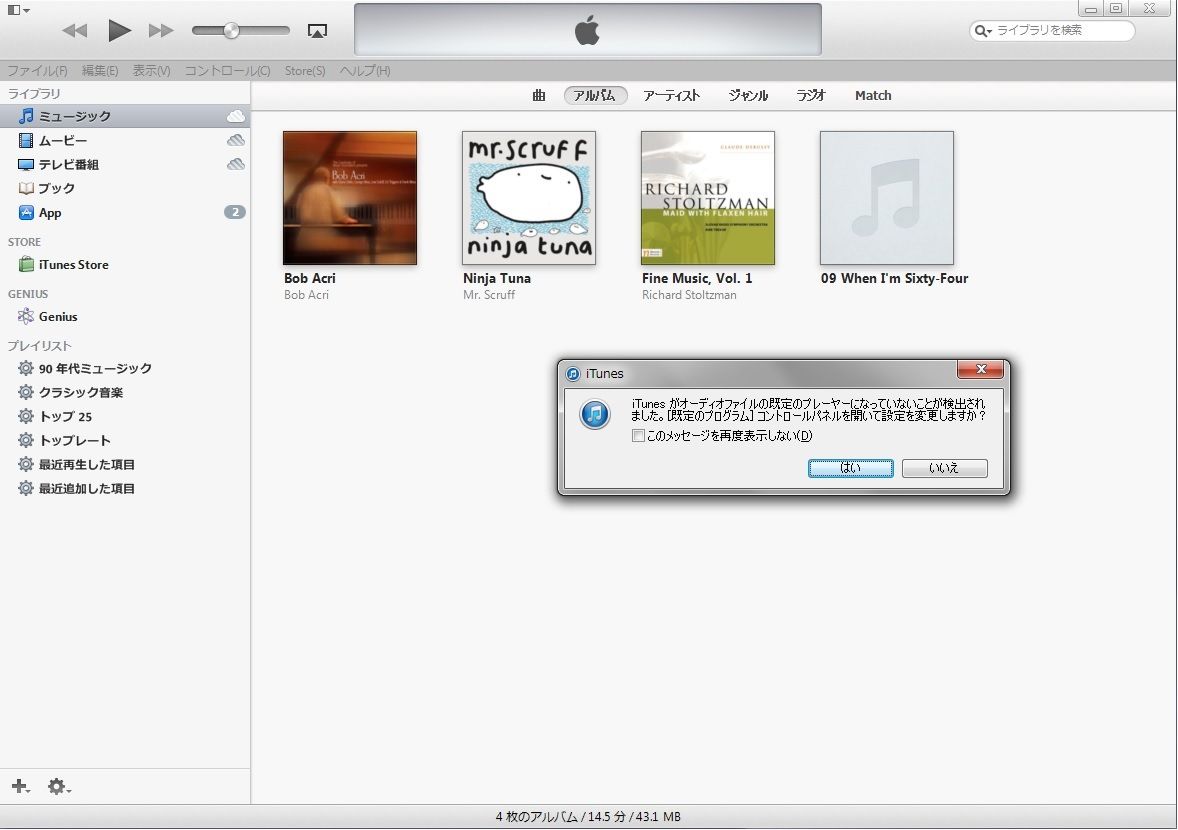Select Fine Music, Vol. 1 album cover
This screenshot has width=1178, height=830.
pos(708,198)
